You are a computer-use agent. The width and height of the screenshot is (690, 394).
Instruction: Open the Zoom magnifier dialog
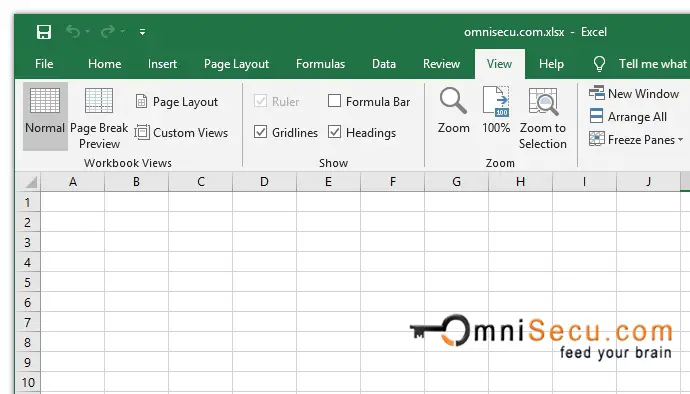(x=453, y=110)
